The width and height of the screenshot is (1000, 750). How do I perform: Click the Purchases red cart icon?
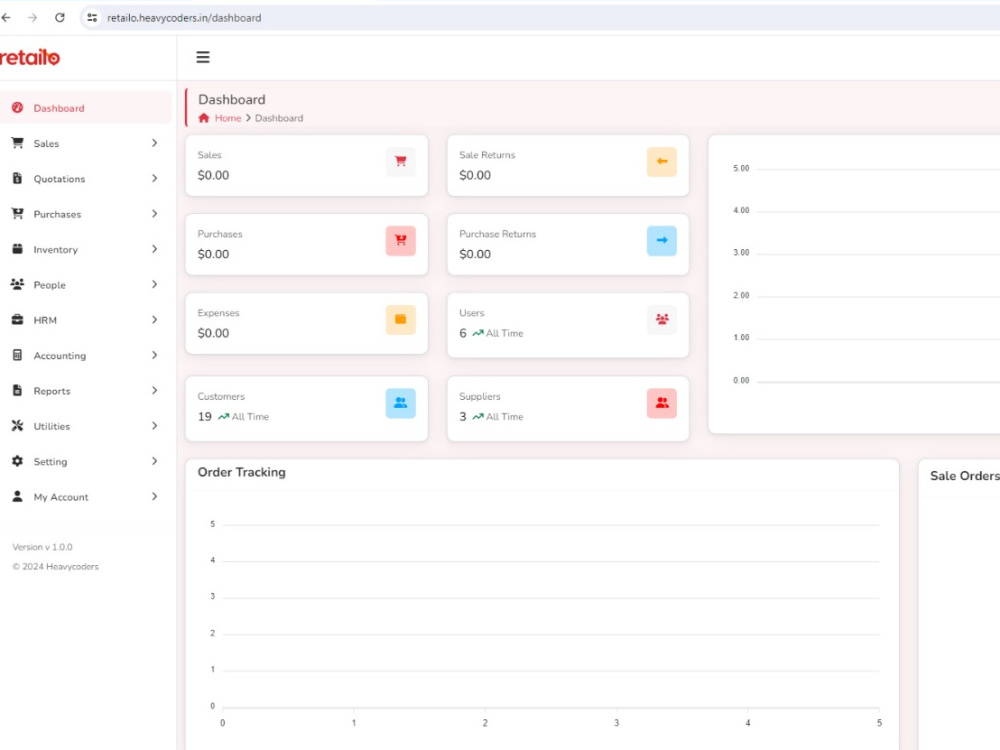pyautogui.click(x=401, y=240)
